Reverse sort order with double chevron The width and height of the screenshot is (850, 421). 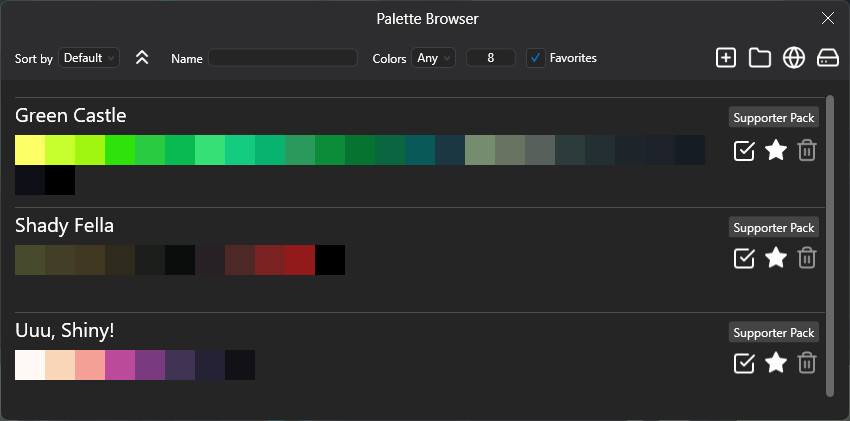click(142, 58)
